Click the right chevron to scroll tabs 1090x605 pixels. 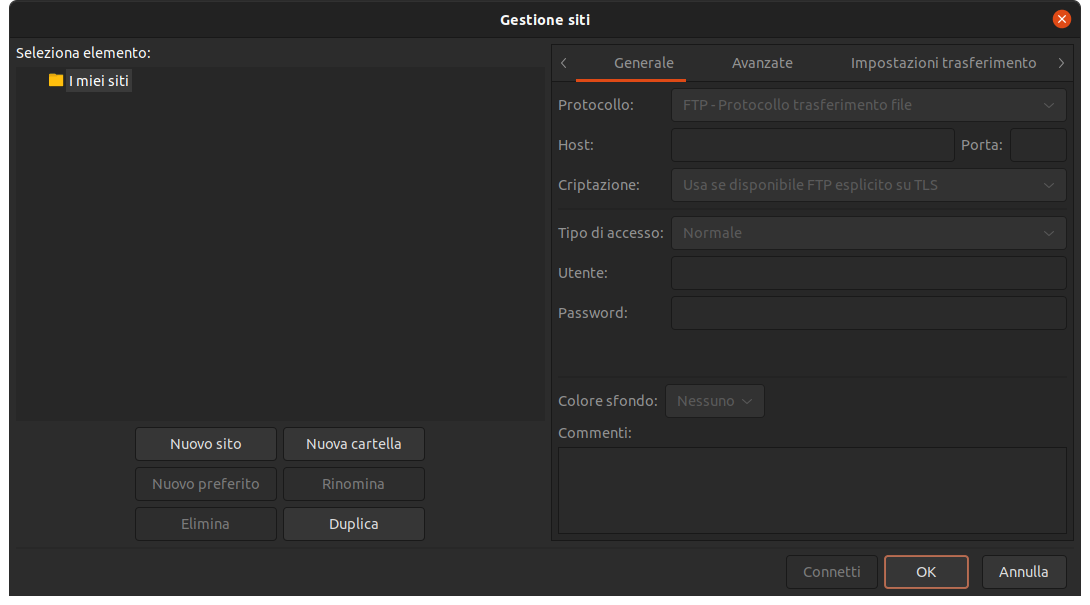coord(1061,62)
